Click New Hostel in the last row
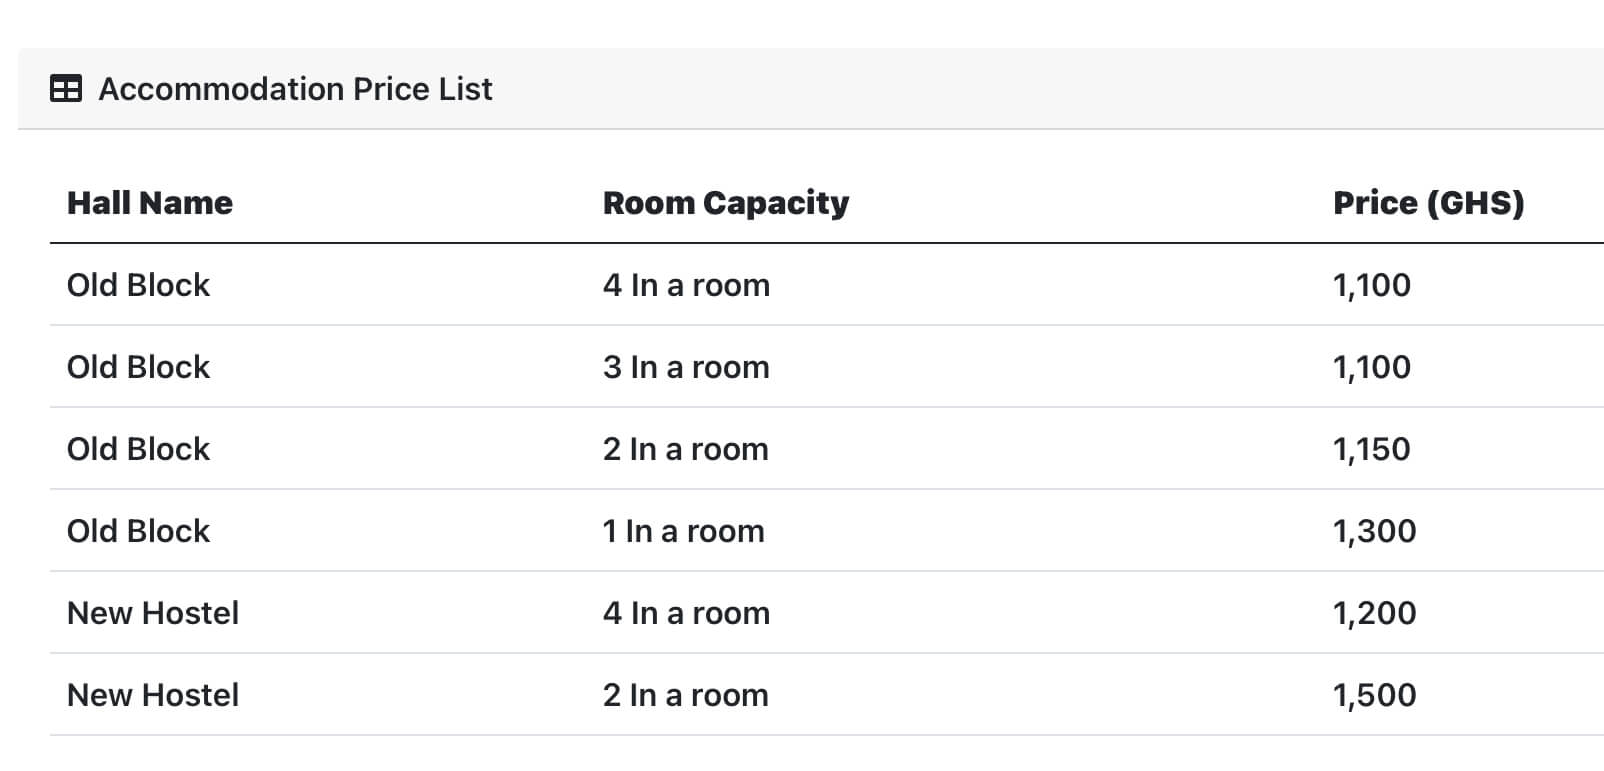This screenshot has height=771, width=1604. click(153, 695)
